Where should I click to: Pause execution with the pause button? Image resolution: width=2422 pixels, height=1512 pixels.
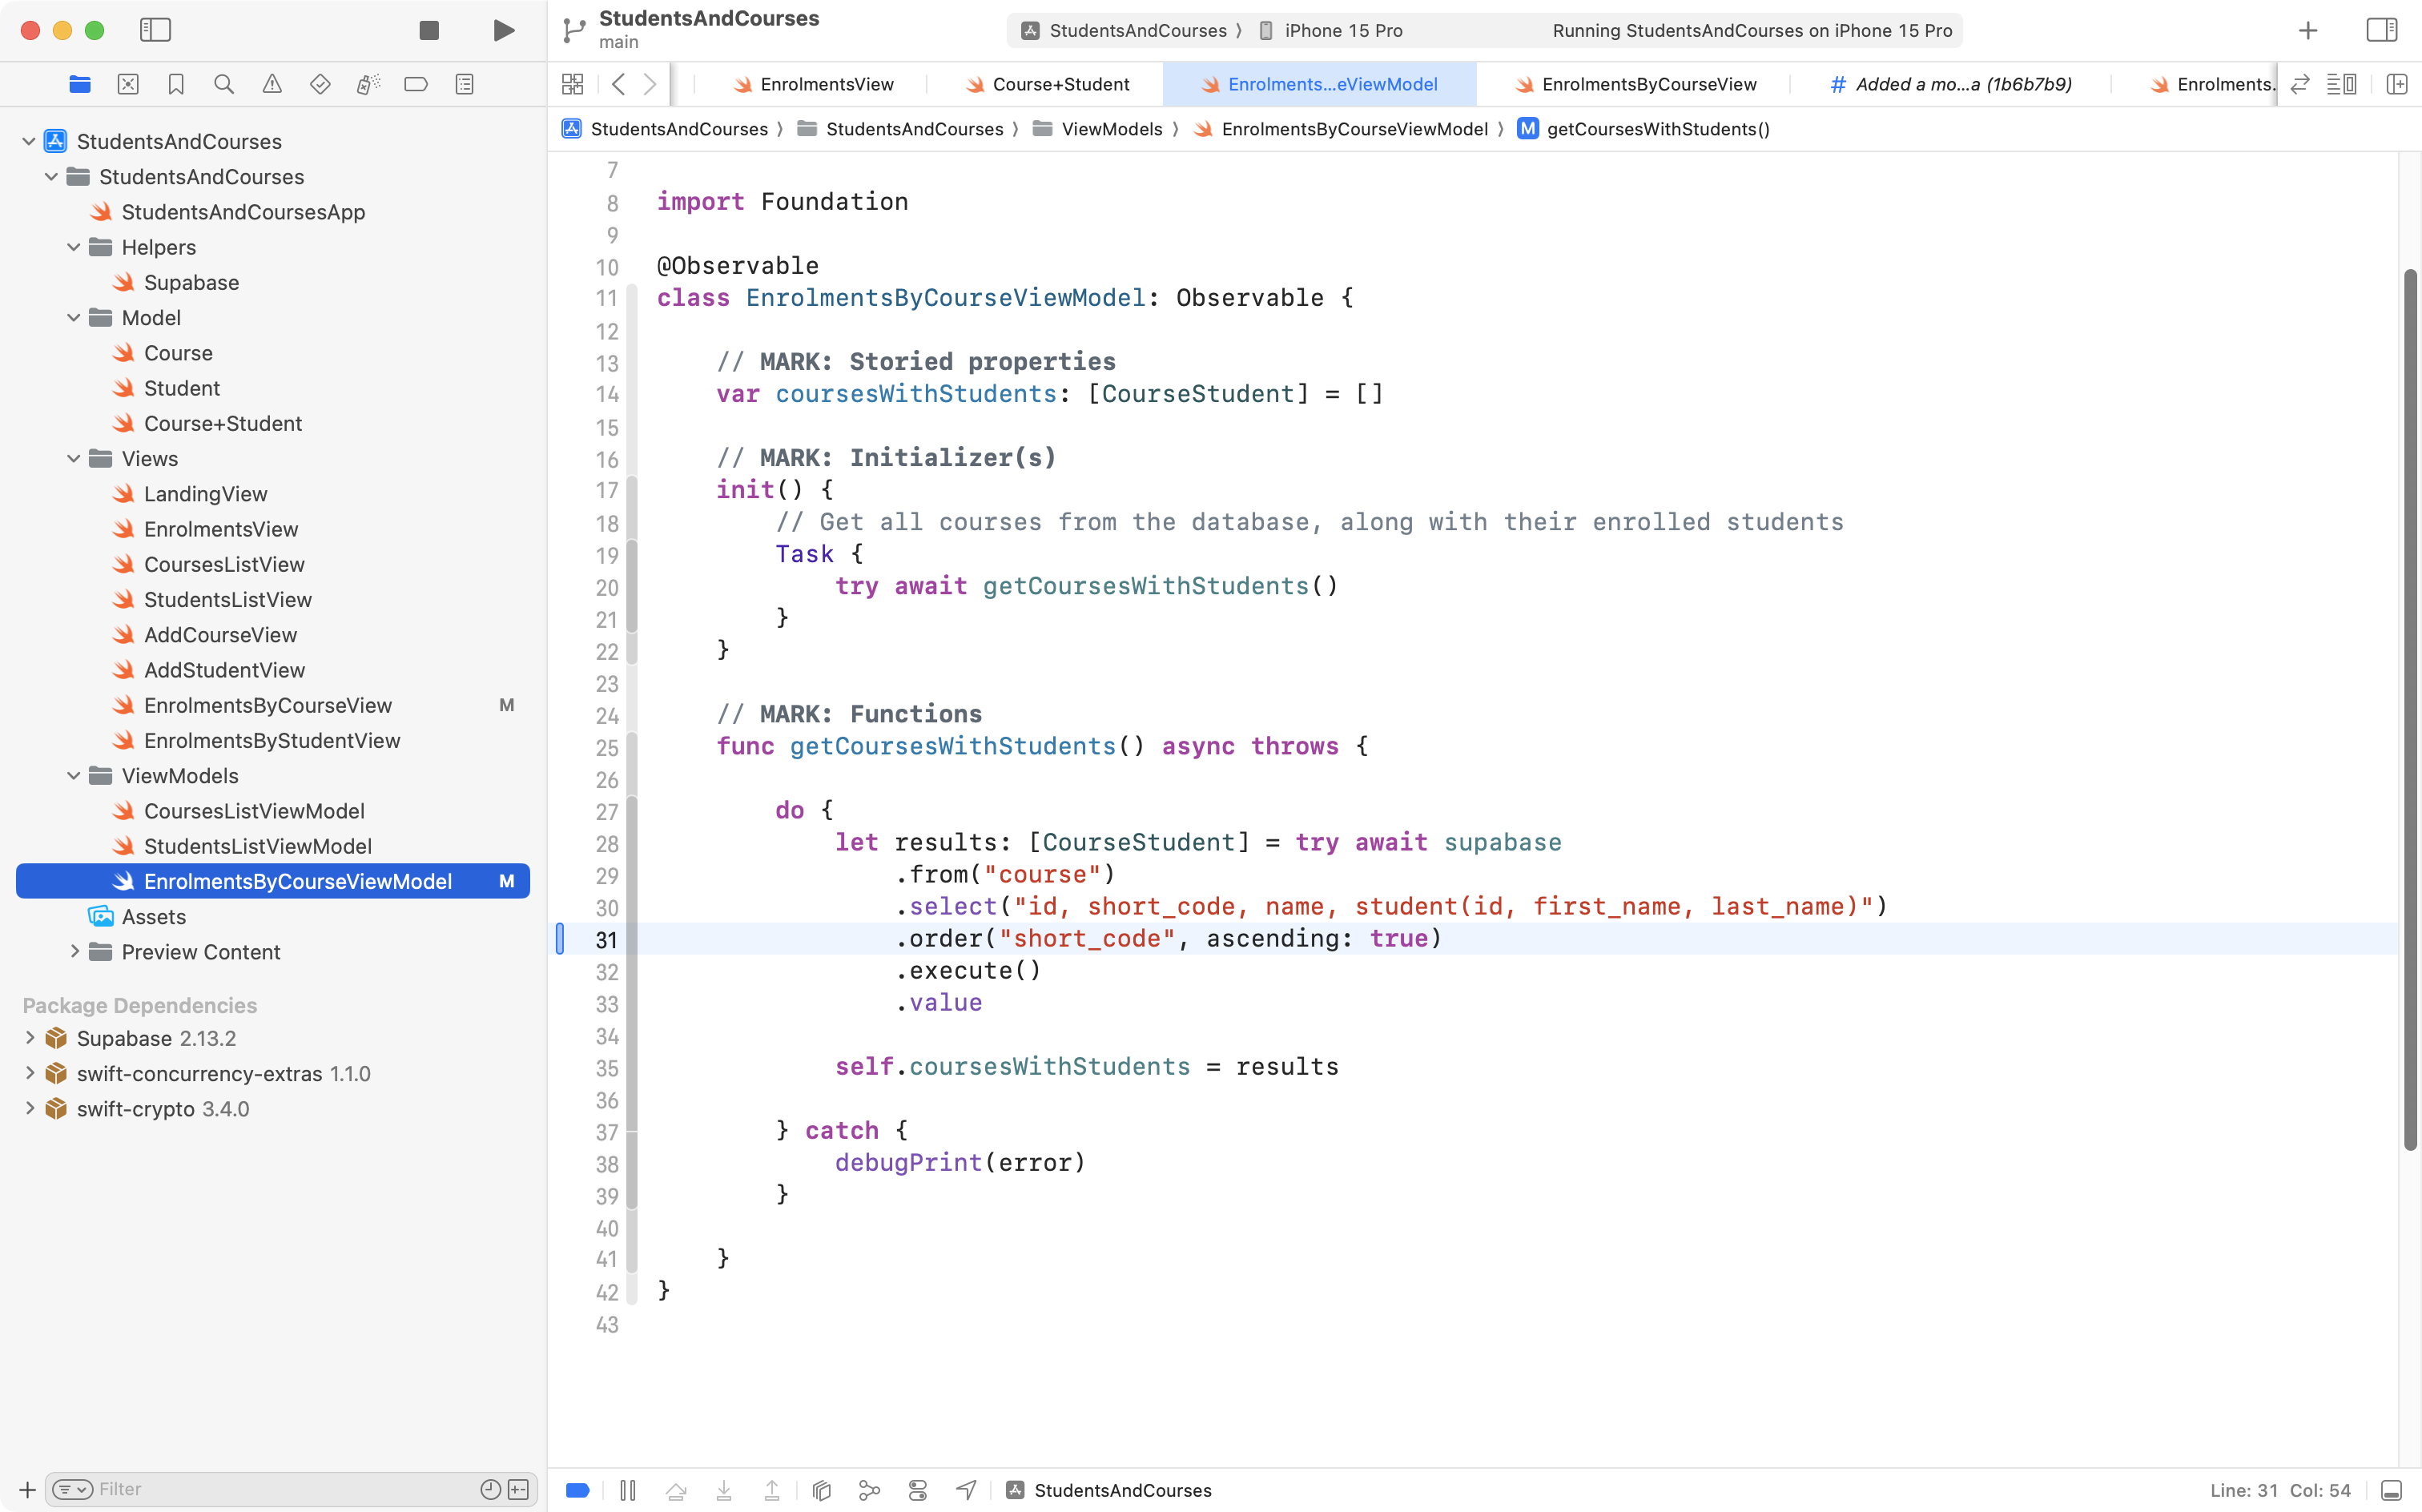click(629, 1490)
